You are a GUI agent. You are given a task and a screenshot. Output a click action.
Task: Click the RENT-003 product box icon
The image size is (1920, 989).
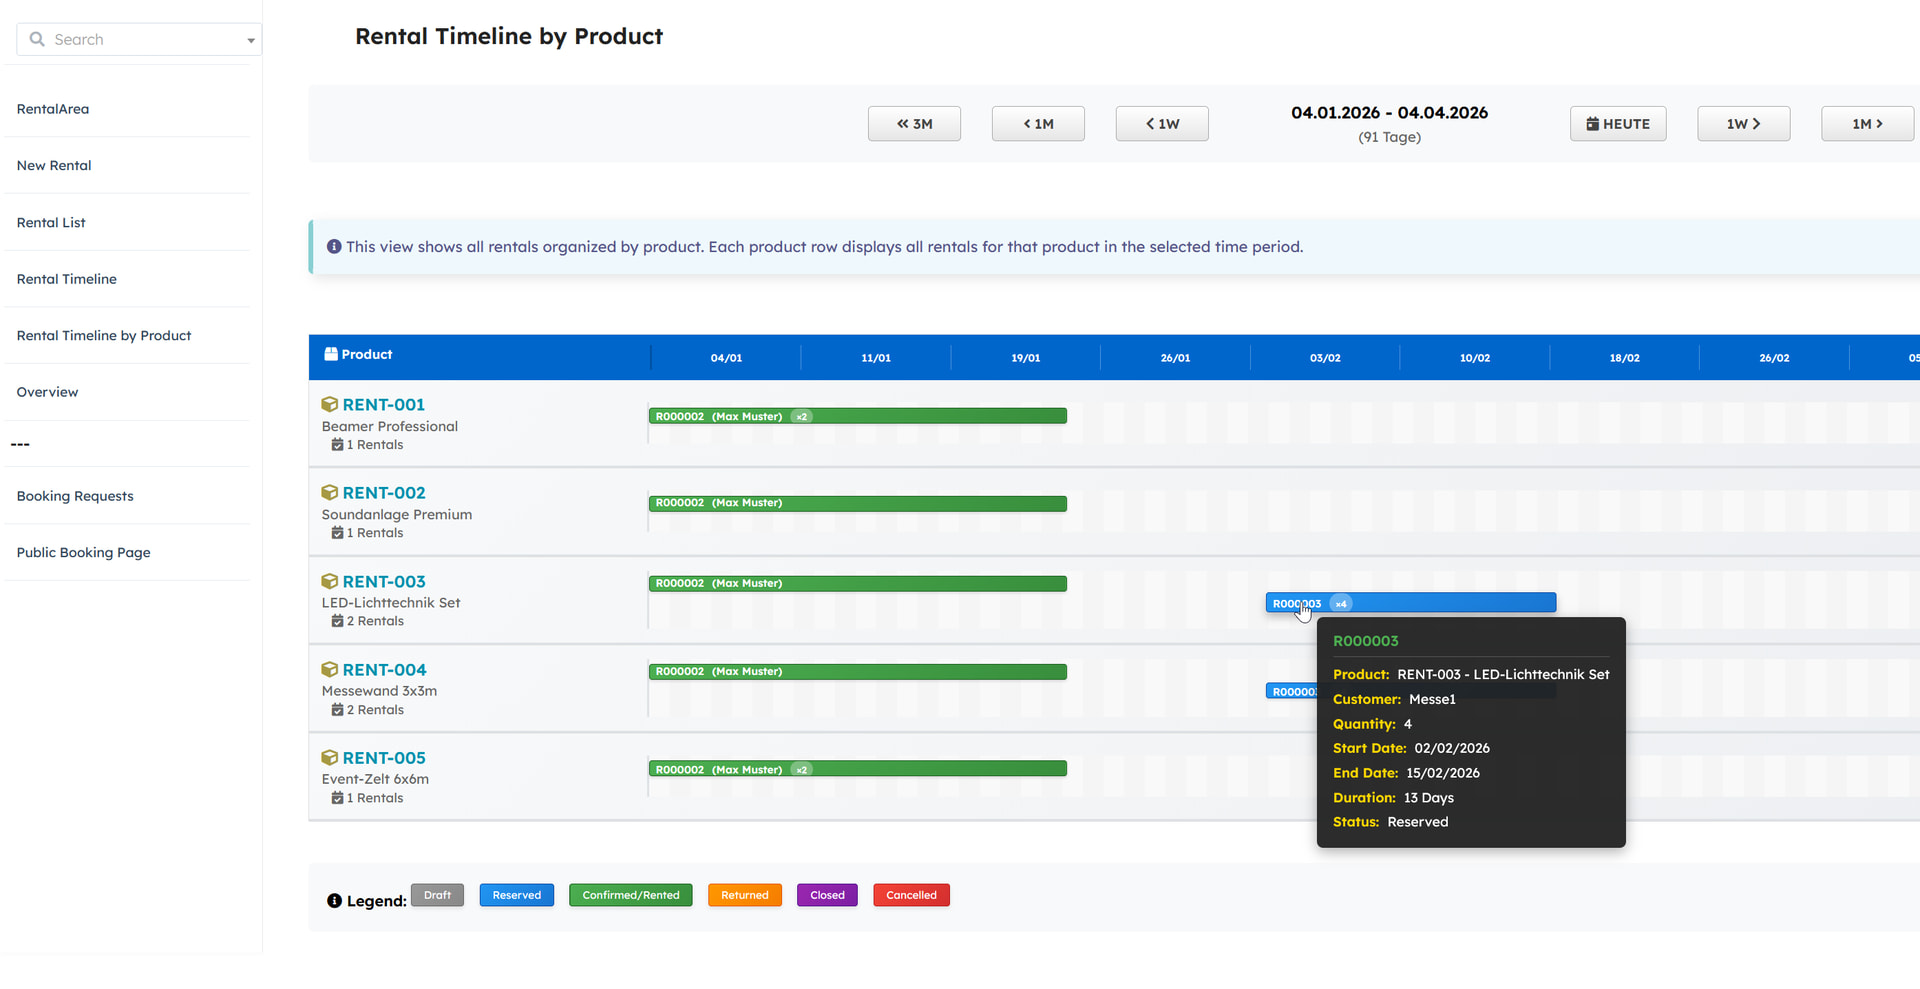(329, 582)
